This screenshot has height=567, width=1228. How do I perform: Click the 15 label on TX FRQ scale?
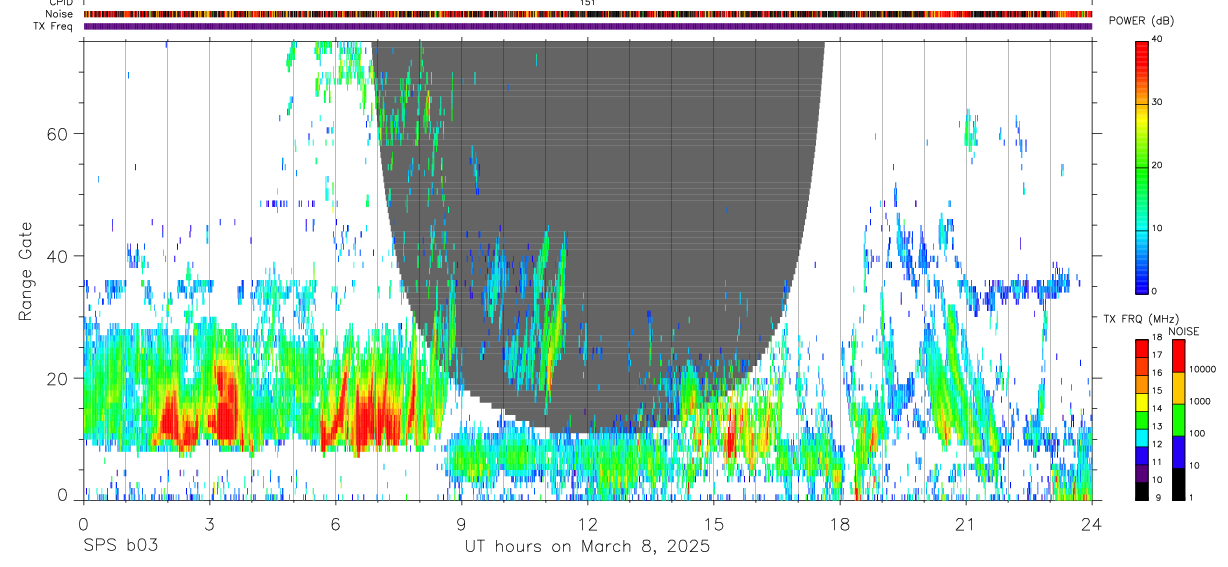coord(1158,390)
